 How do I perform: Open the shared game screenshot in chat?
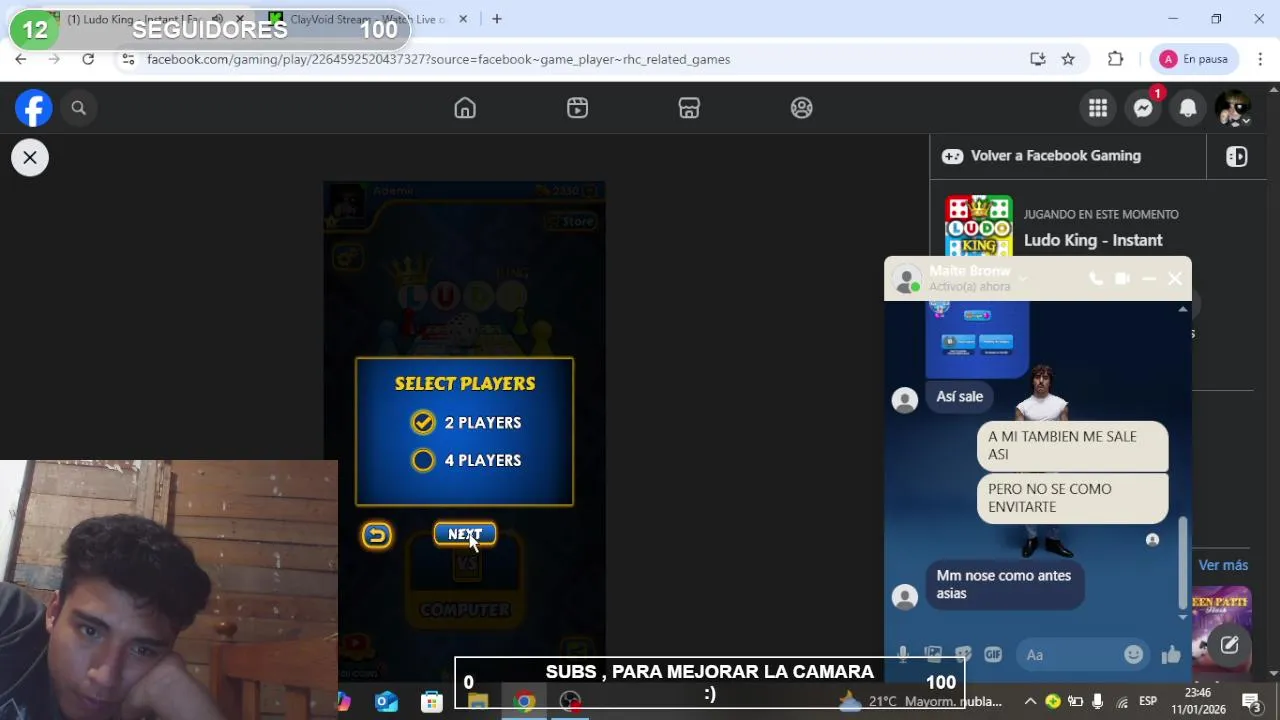click(977, 338)
